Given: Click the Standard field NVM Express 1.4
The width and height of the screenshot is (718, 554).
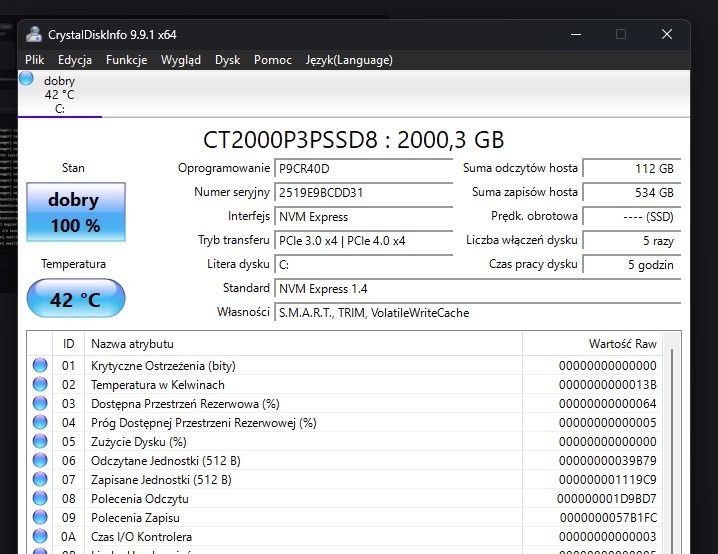Looking at the screenshot, I should click(478, 288).
